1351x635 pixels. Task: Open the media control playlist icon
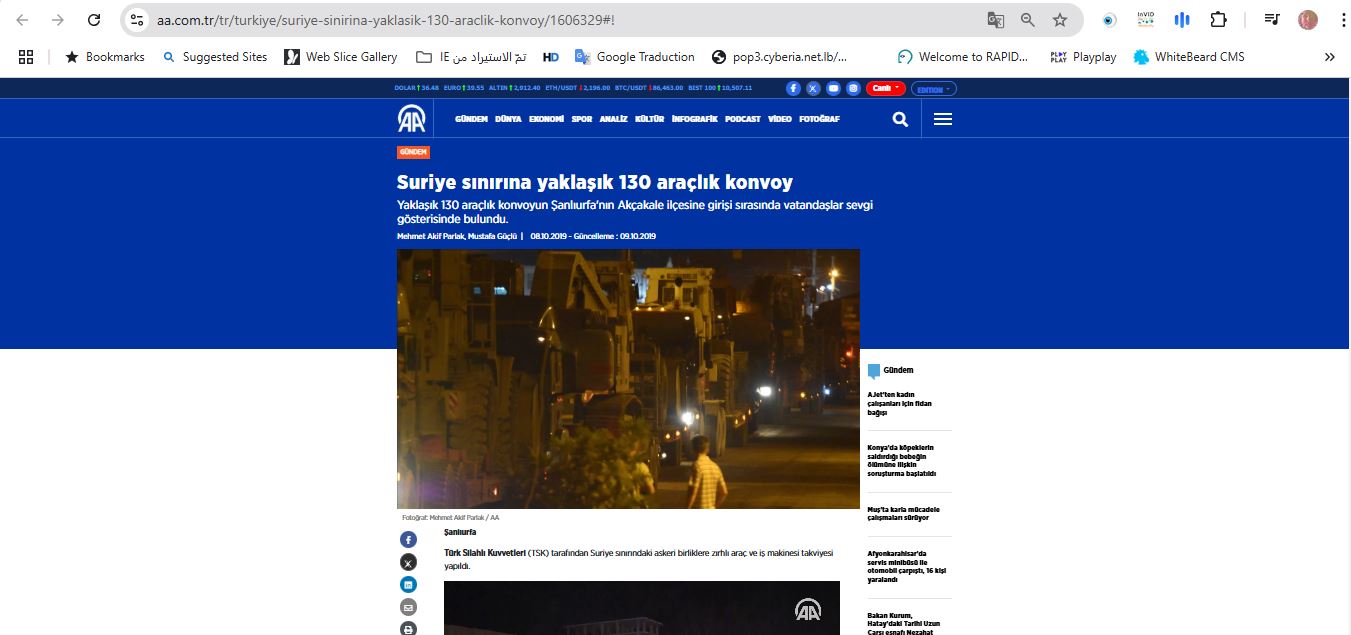pyautogui.click(x=1271, y=20)
